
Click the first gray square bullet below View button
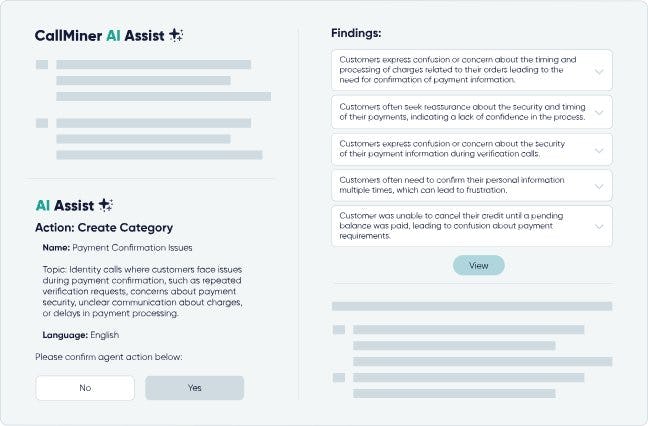(338, 329)
